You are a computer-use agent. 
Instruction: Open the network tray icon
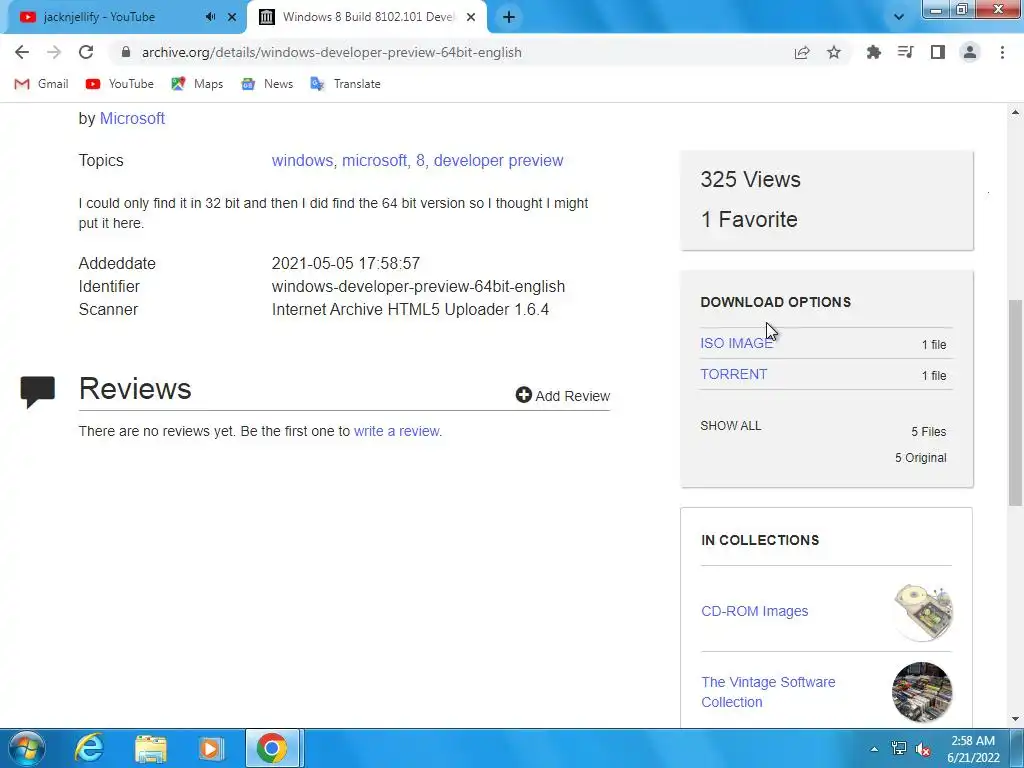[899, 749]
